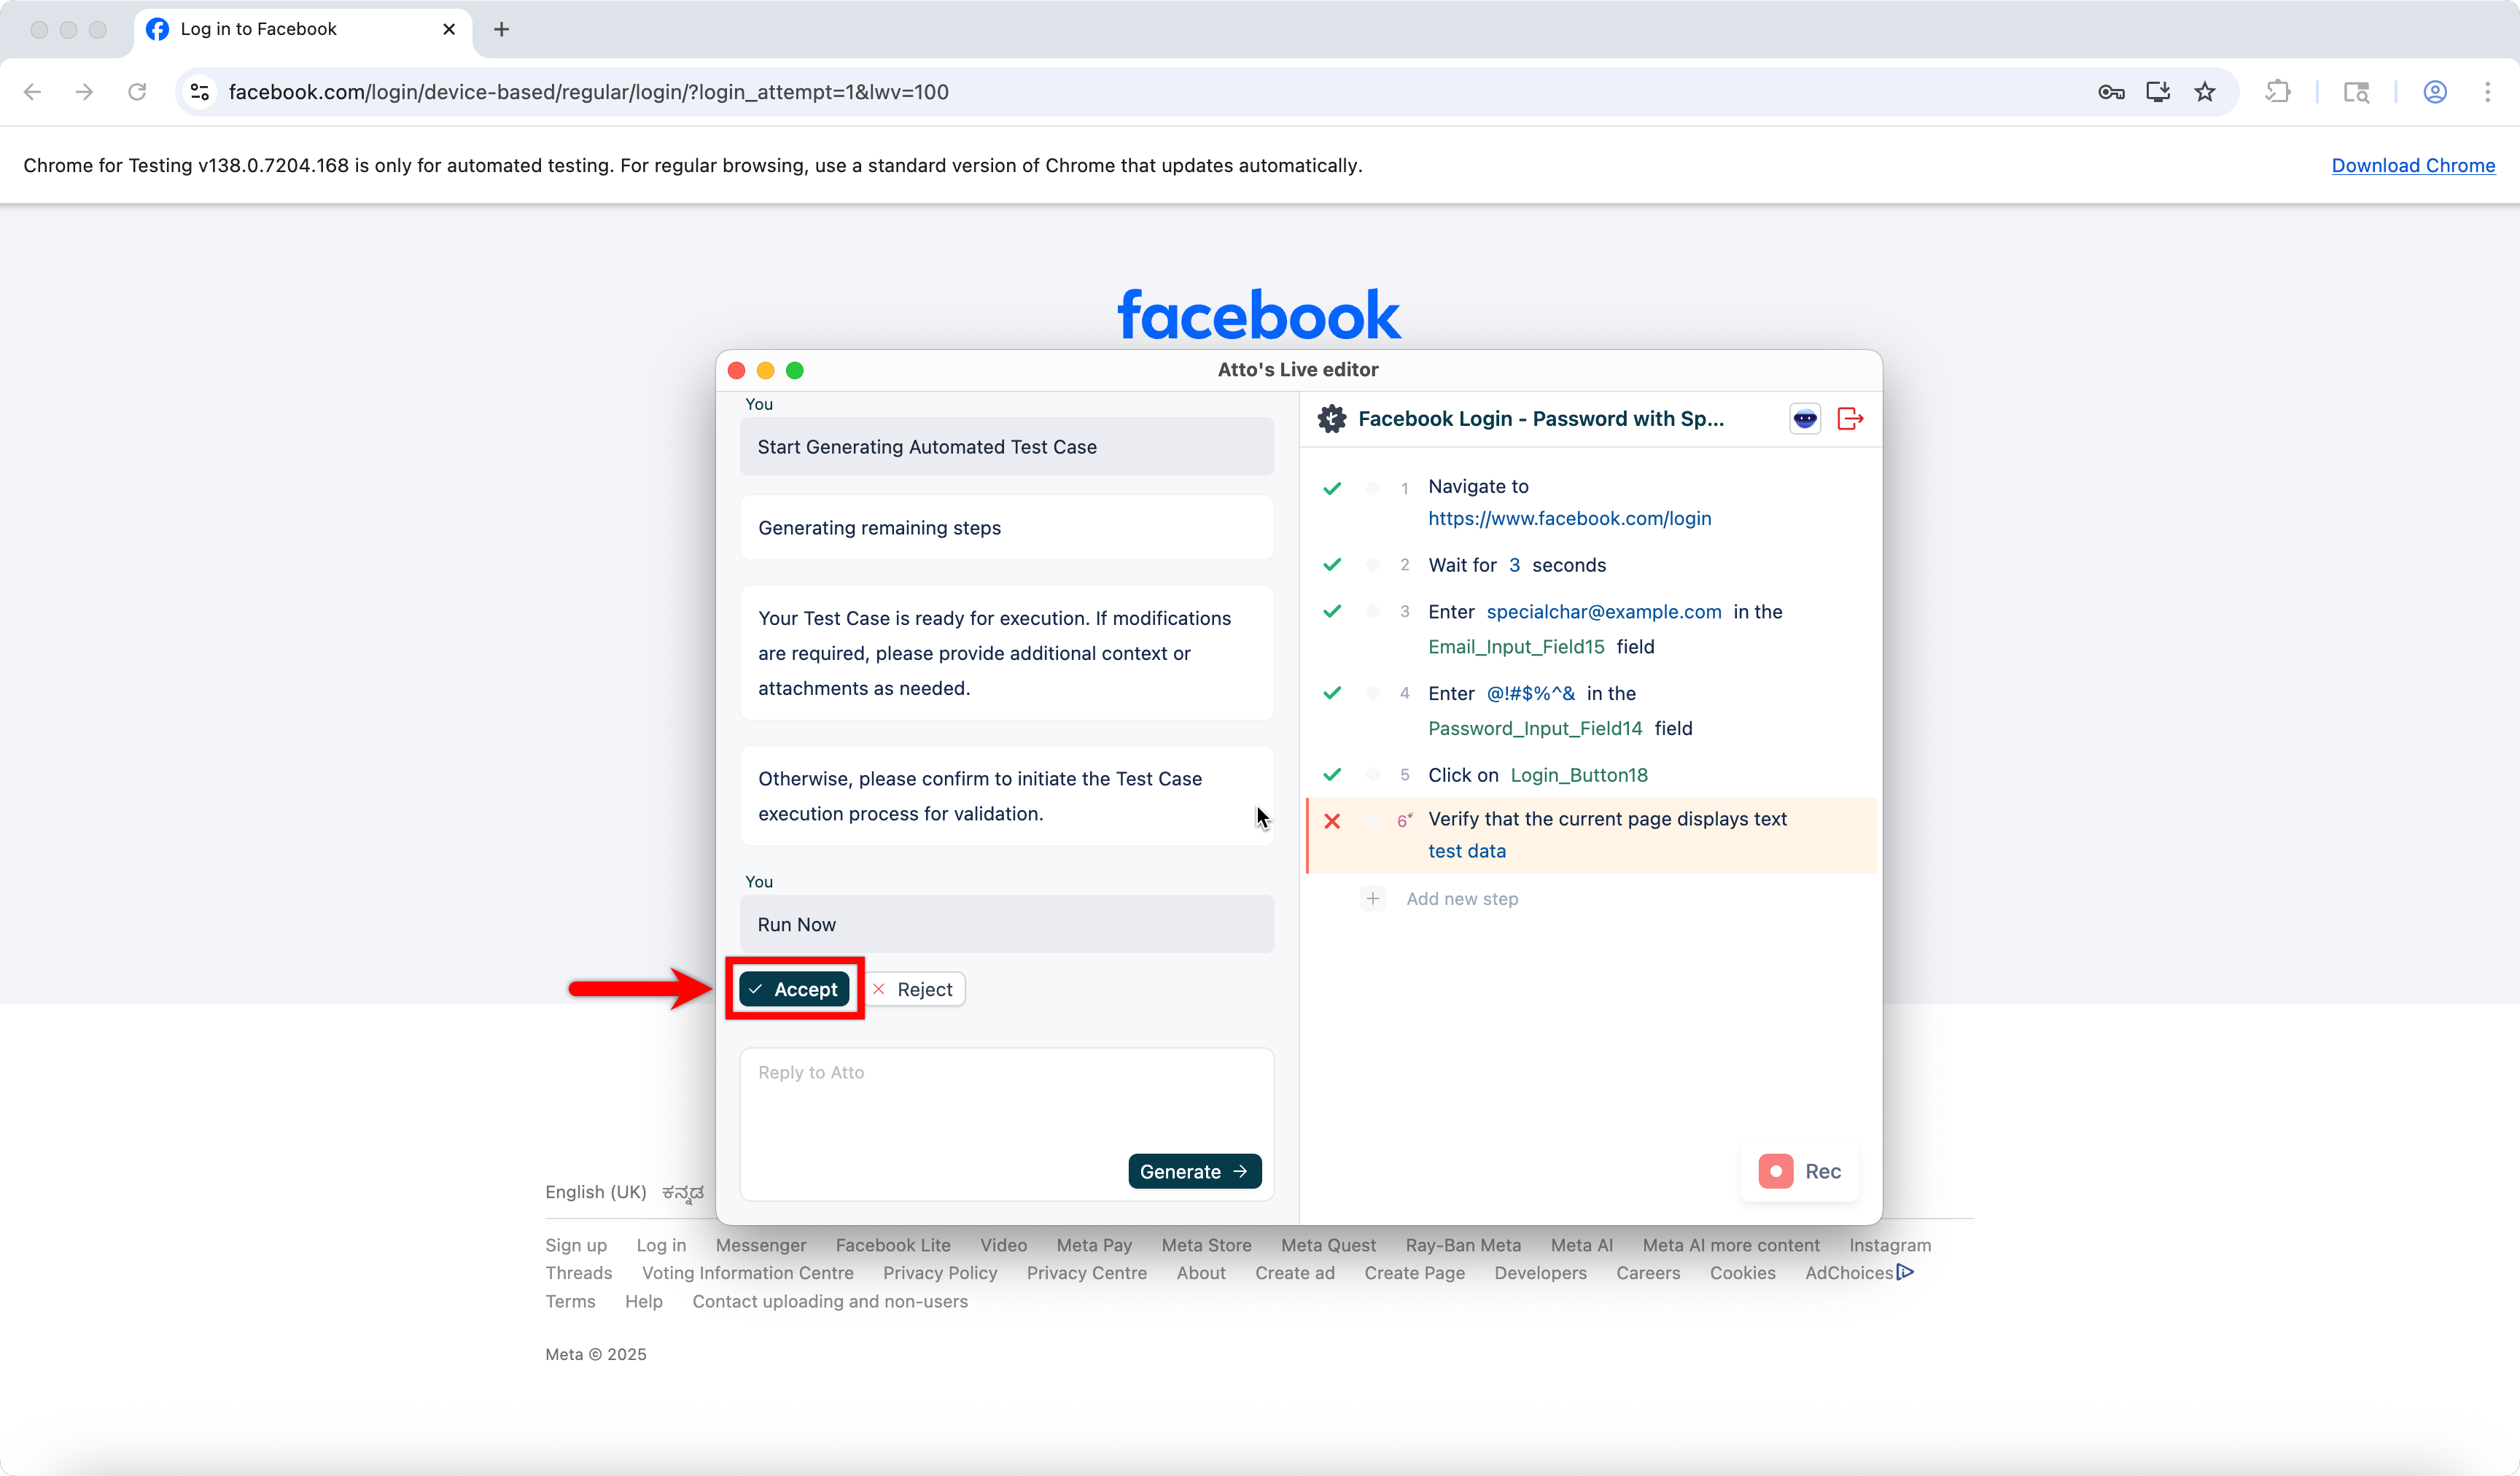Click the plus icon beside Add new step
2520x1476 pixels.
click(1373, 898)
